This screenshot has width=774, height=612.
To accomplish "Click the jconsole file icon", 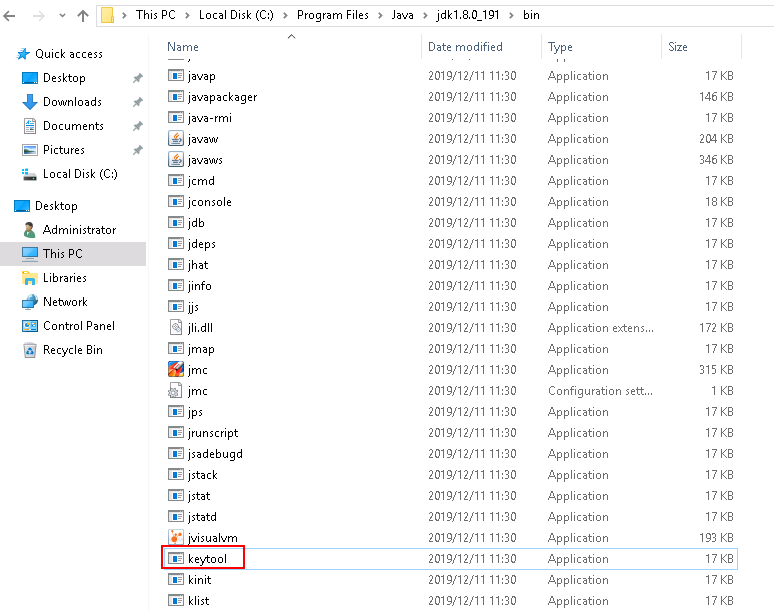I will (176, 201).
